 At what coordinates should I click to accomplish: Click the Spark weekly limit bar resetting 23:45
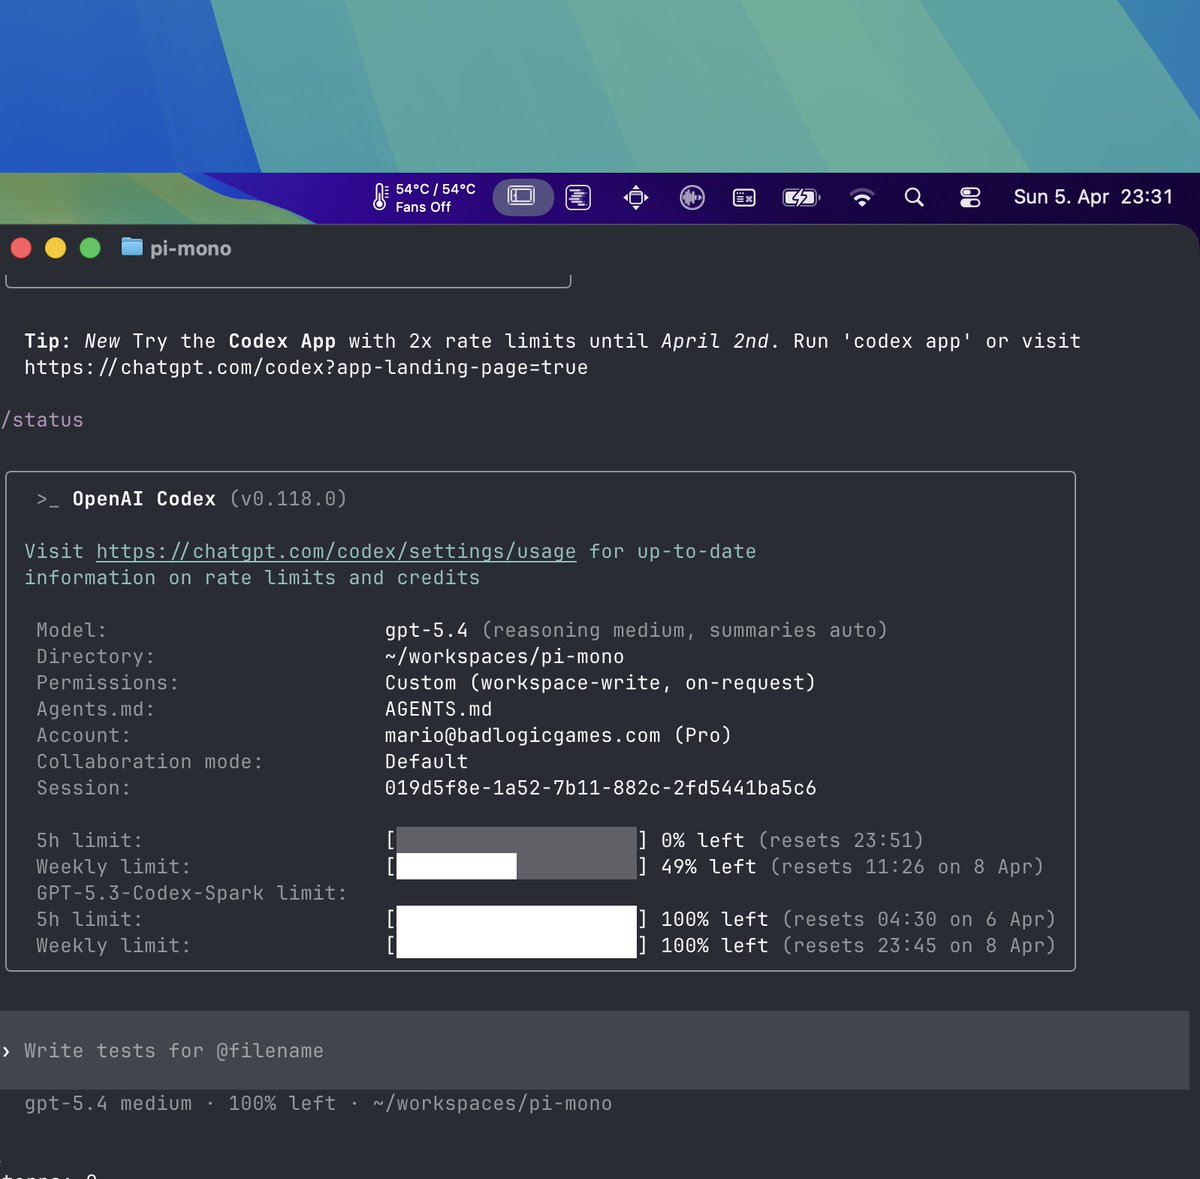(x=516, y=945)
